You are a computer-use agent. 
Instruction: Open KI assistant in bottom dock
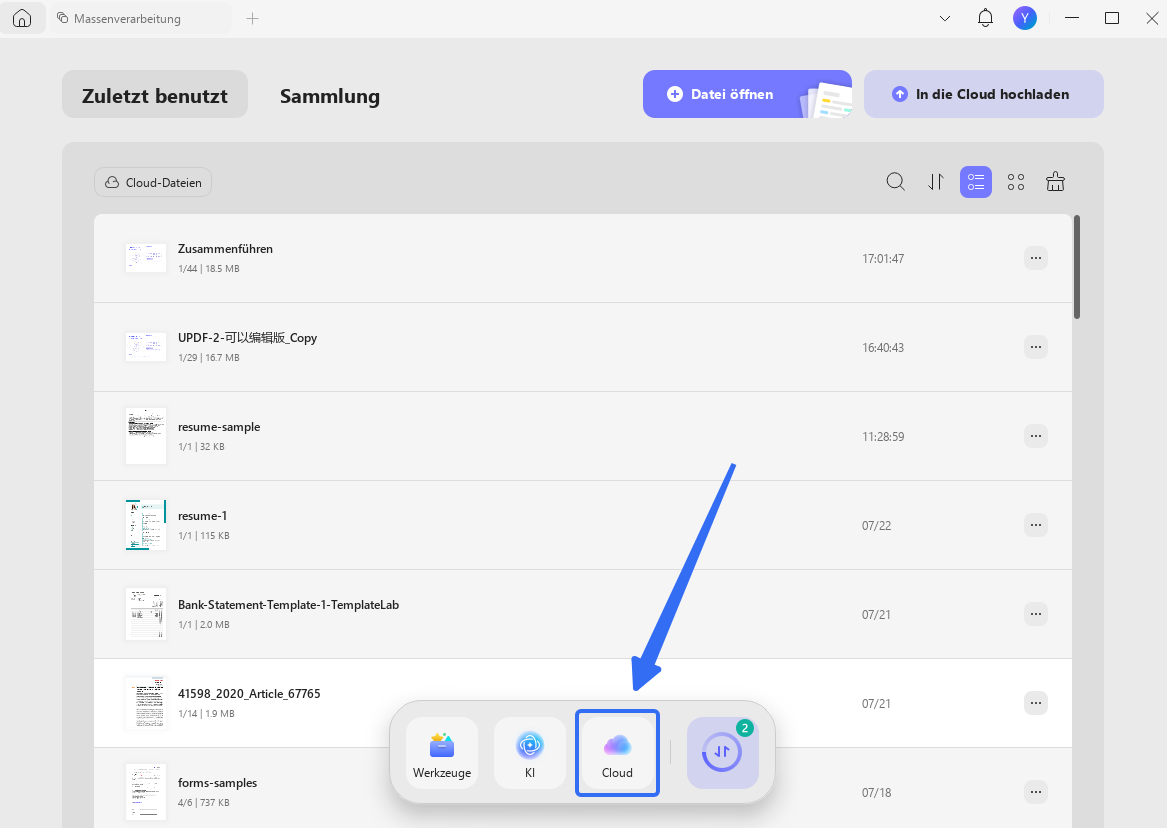[x=530, y=752]
